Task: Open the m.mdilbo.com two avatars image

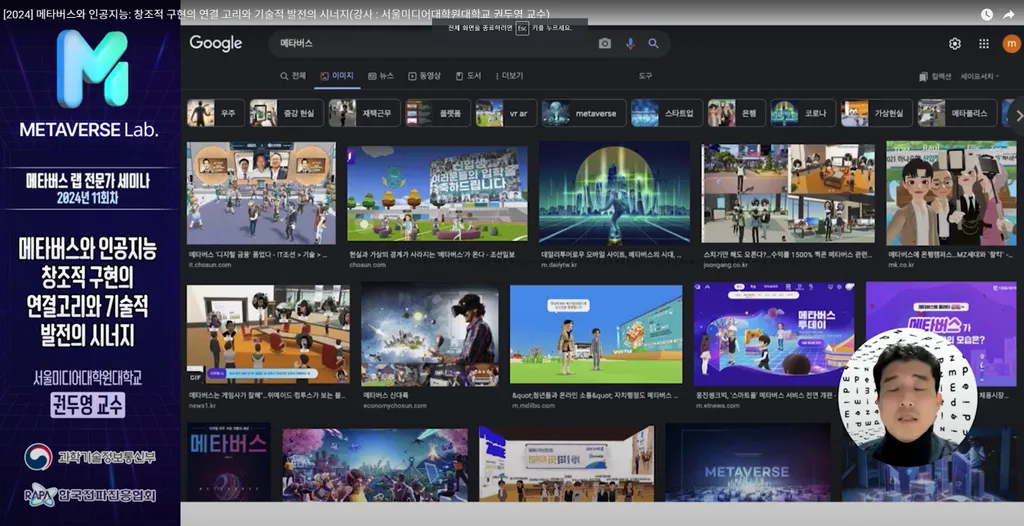Action: point(596,335)
